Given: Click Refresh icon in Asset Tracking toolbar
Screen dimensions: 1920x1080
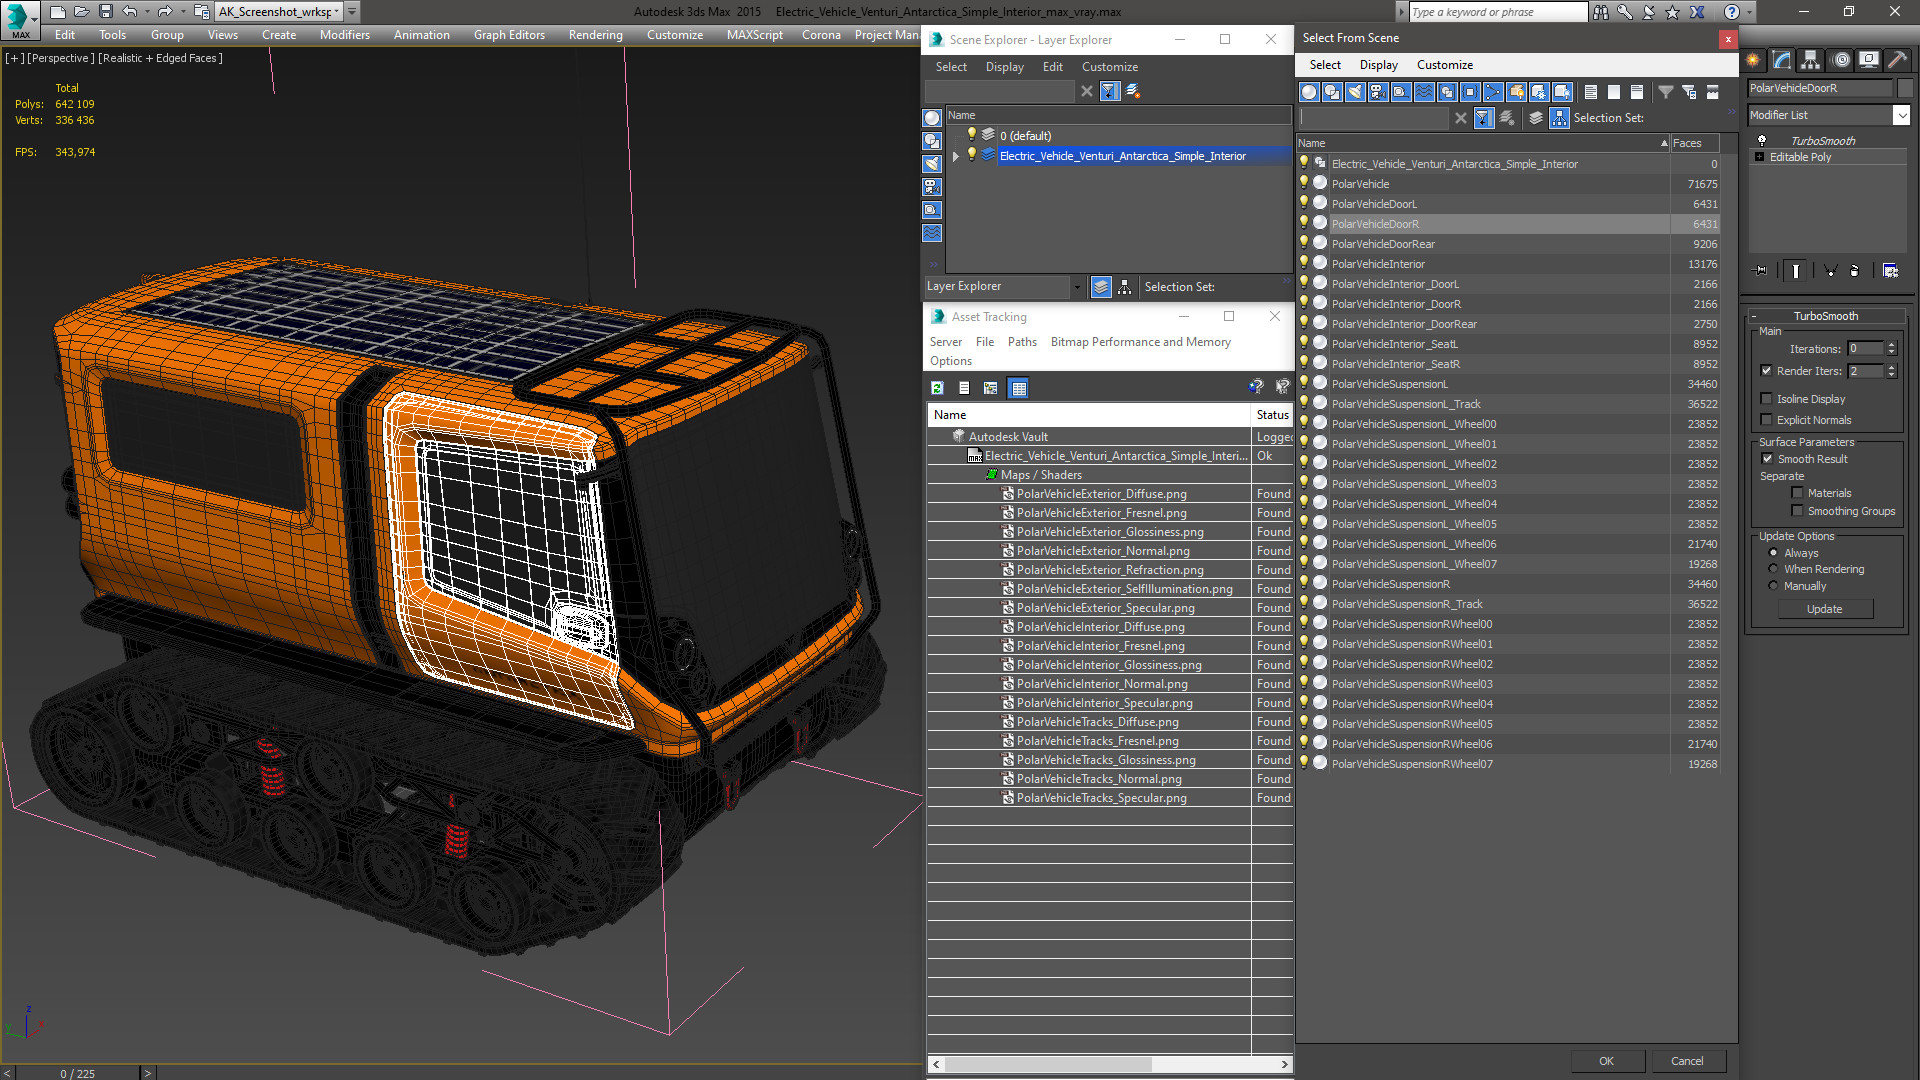Looking at the screenshot, I should coord(937,388).
